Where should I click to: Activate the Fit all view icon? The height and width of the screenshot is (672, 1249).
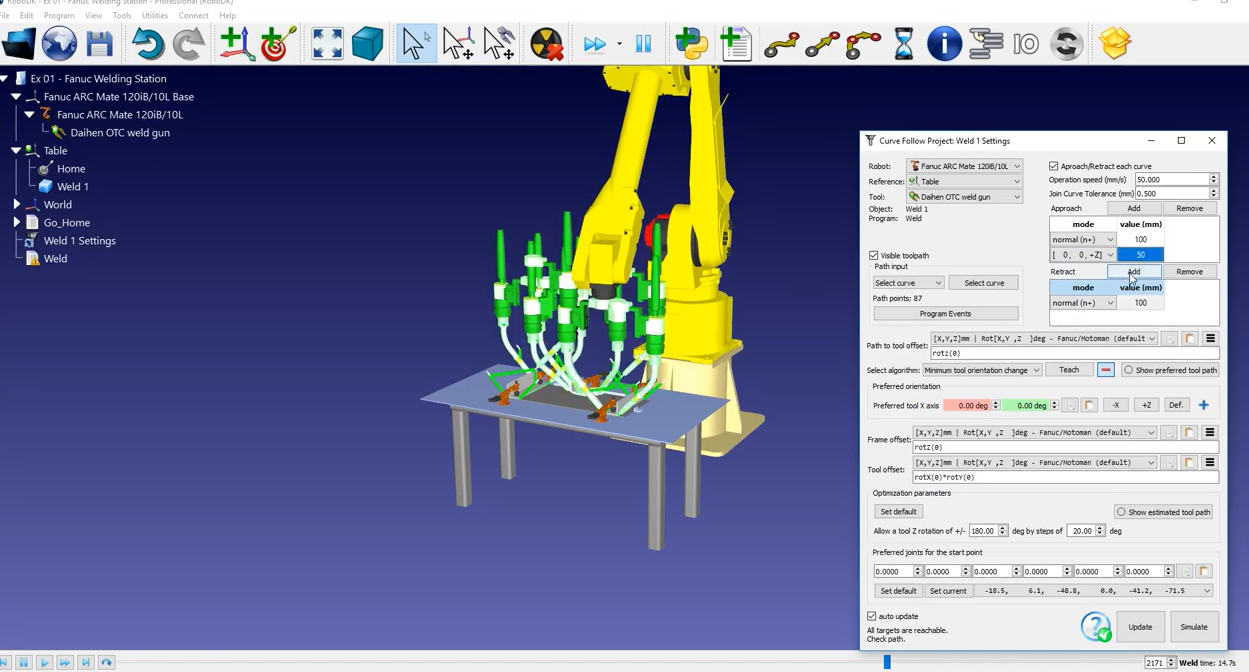[x=327, y=43]
